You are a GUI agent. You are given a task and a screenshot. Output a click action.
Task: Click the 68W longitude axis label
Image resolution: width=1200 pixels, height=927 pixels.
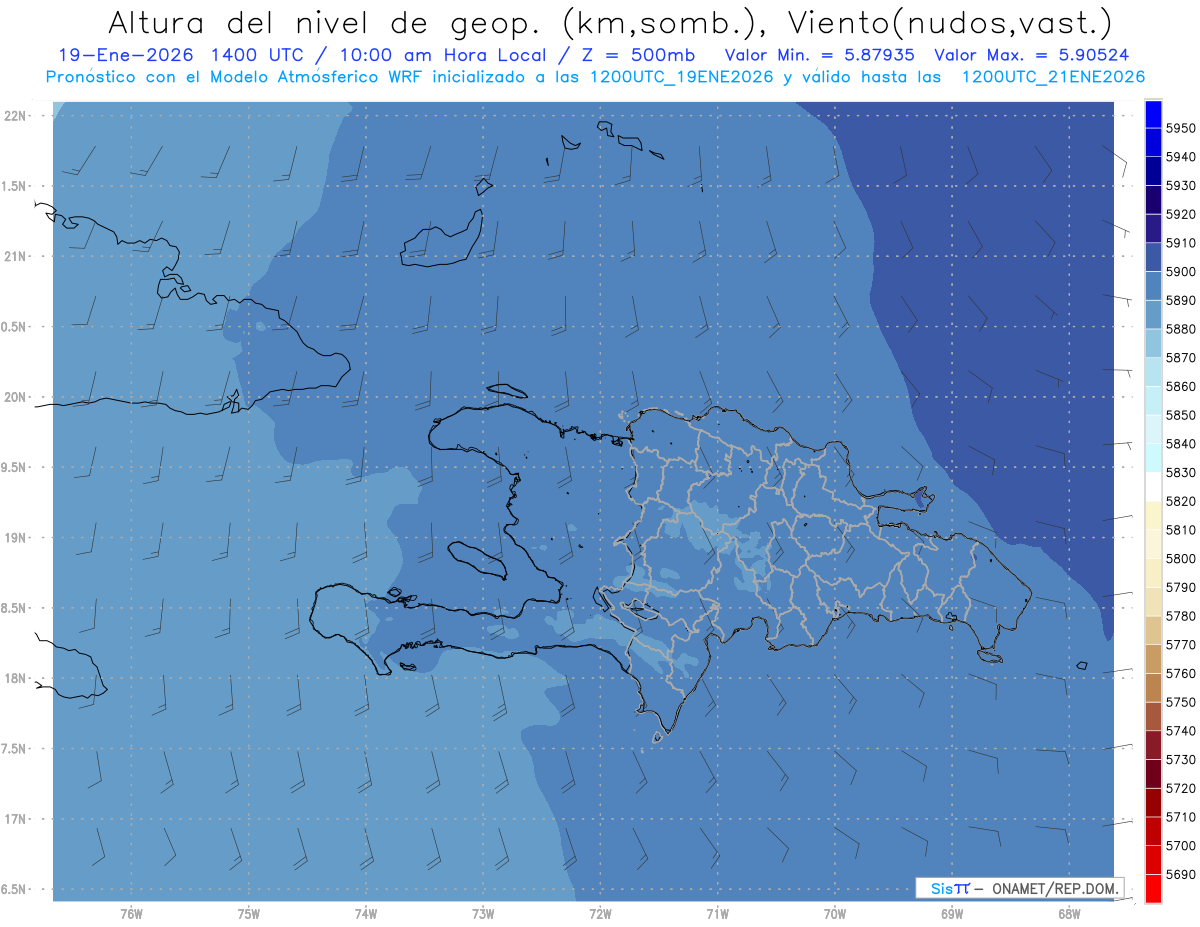click(1069, 913)
